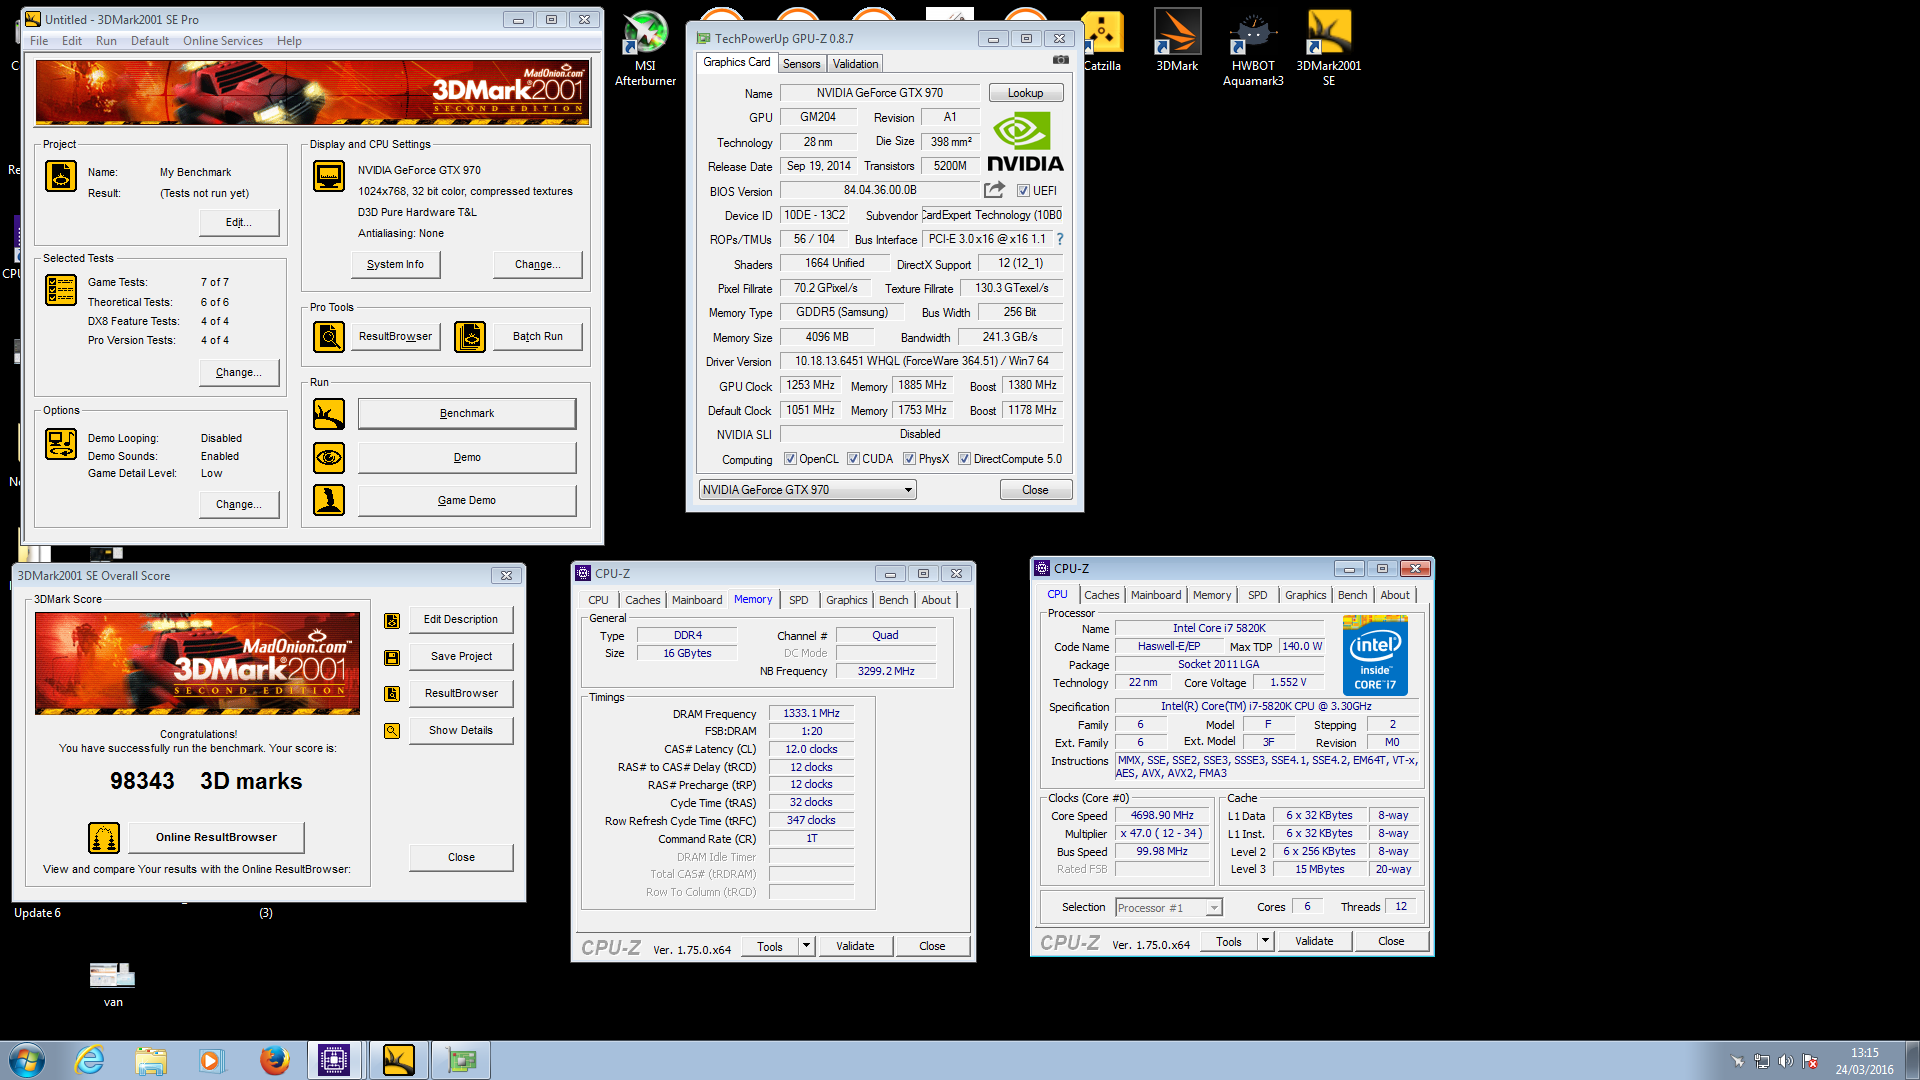The height and width of the screenshot is (1080, 1920).
Task: Click the Online ResultBrowser icon
Action: (104, 838)
